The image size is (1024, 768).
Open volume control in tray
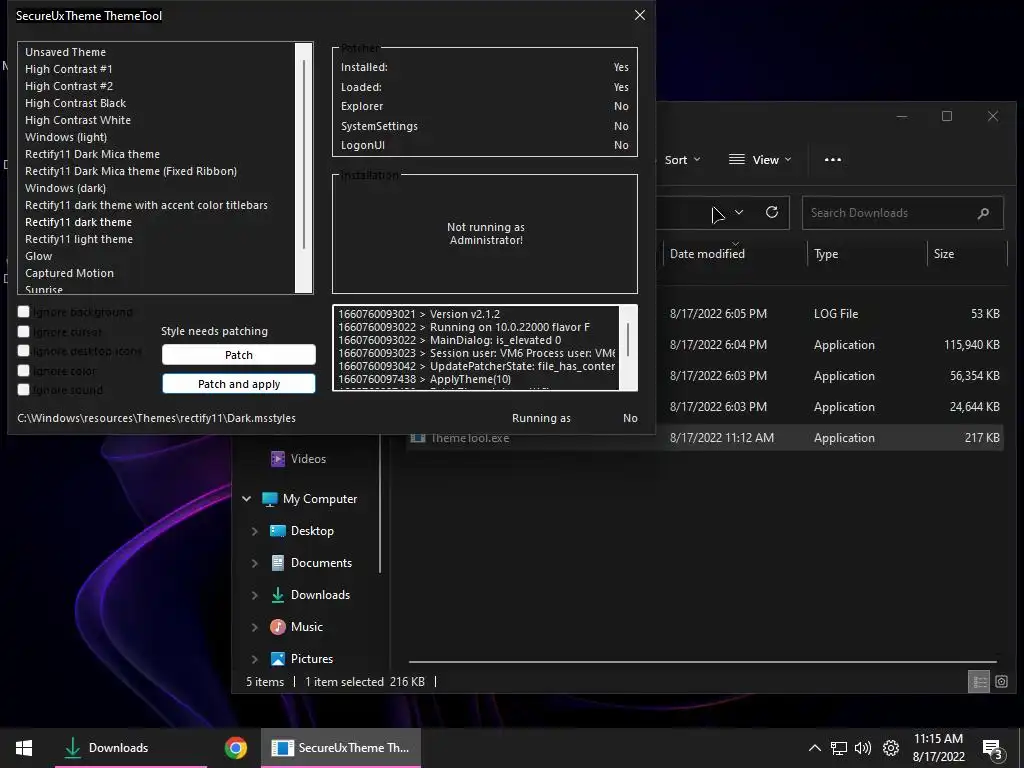coord(863,748)
